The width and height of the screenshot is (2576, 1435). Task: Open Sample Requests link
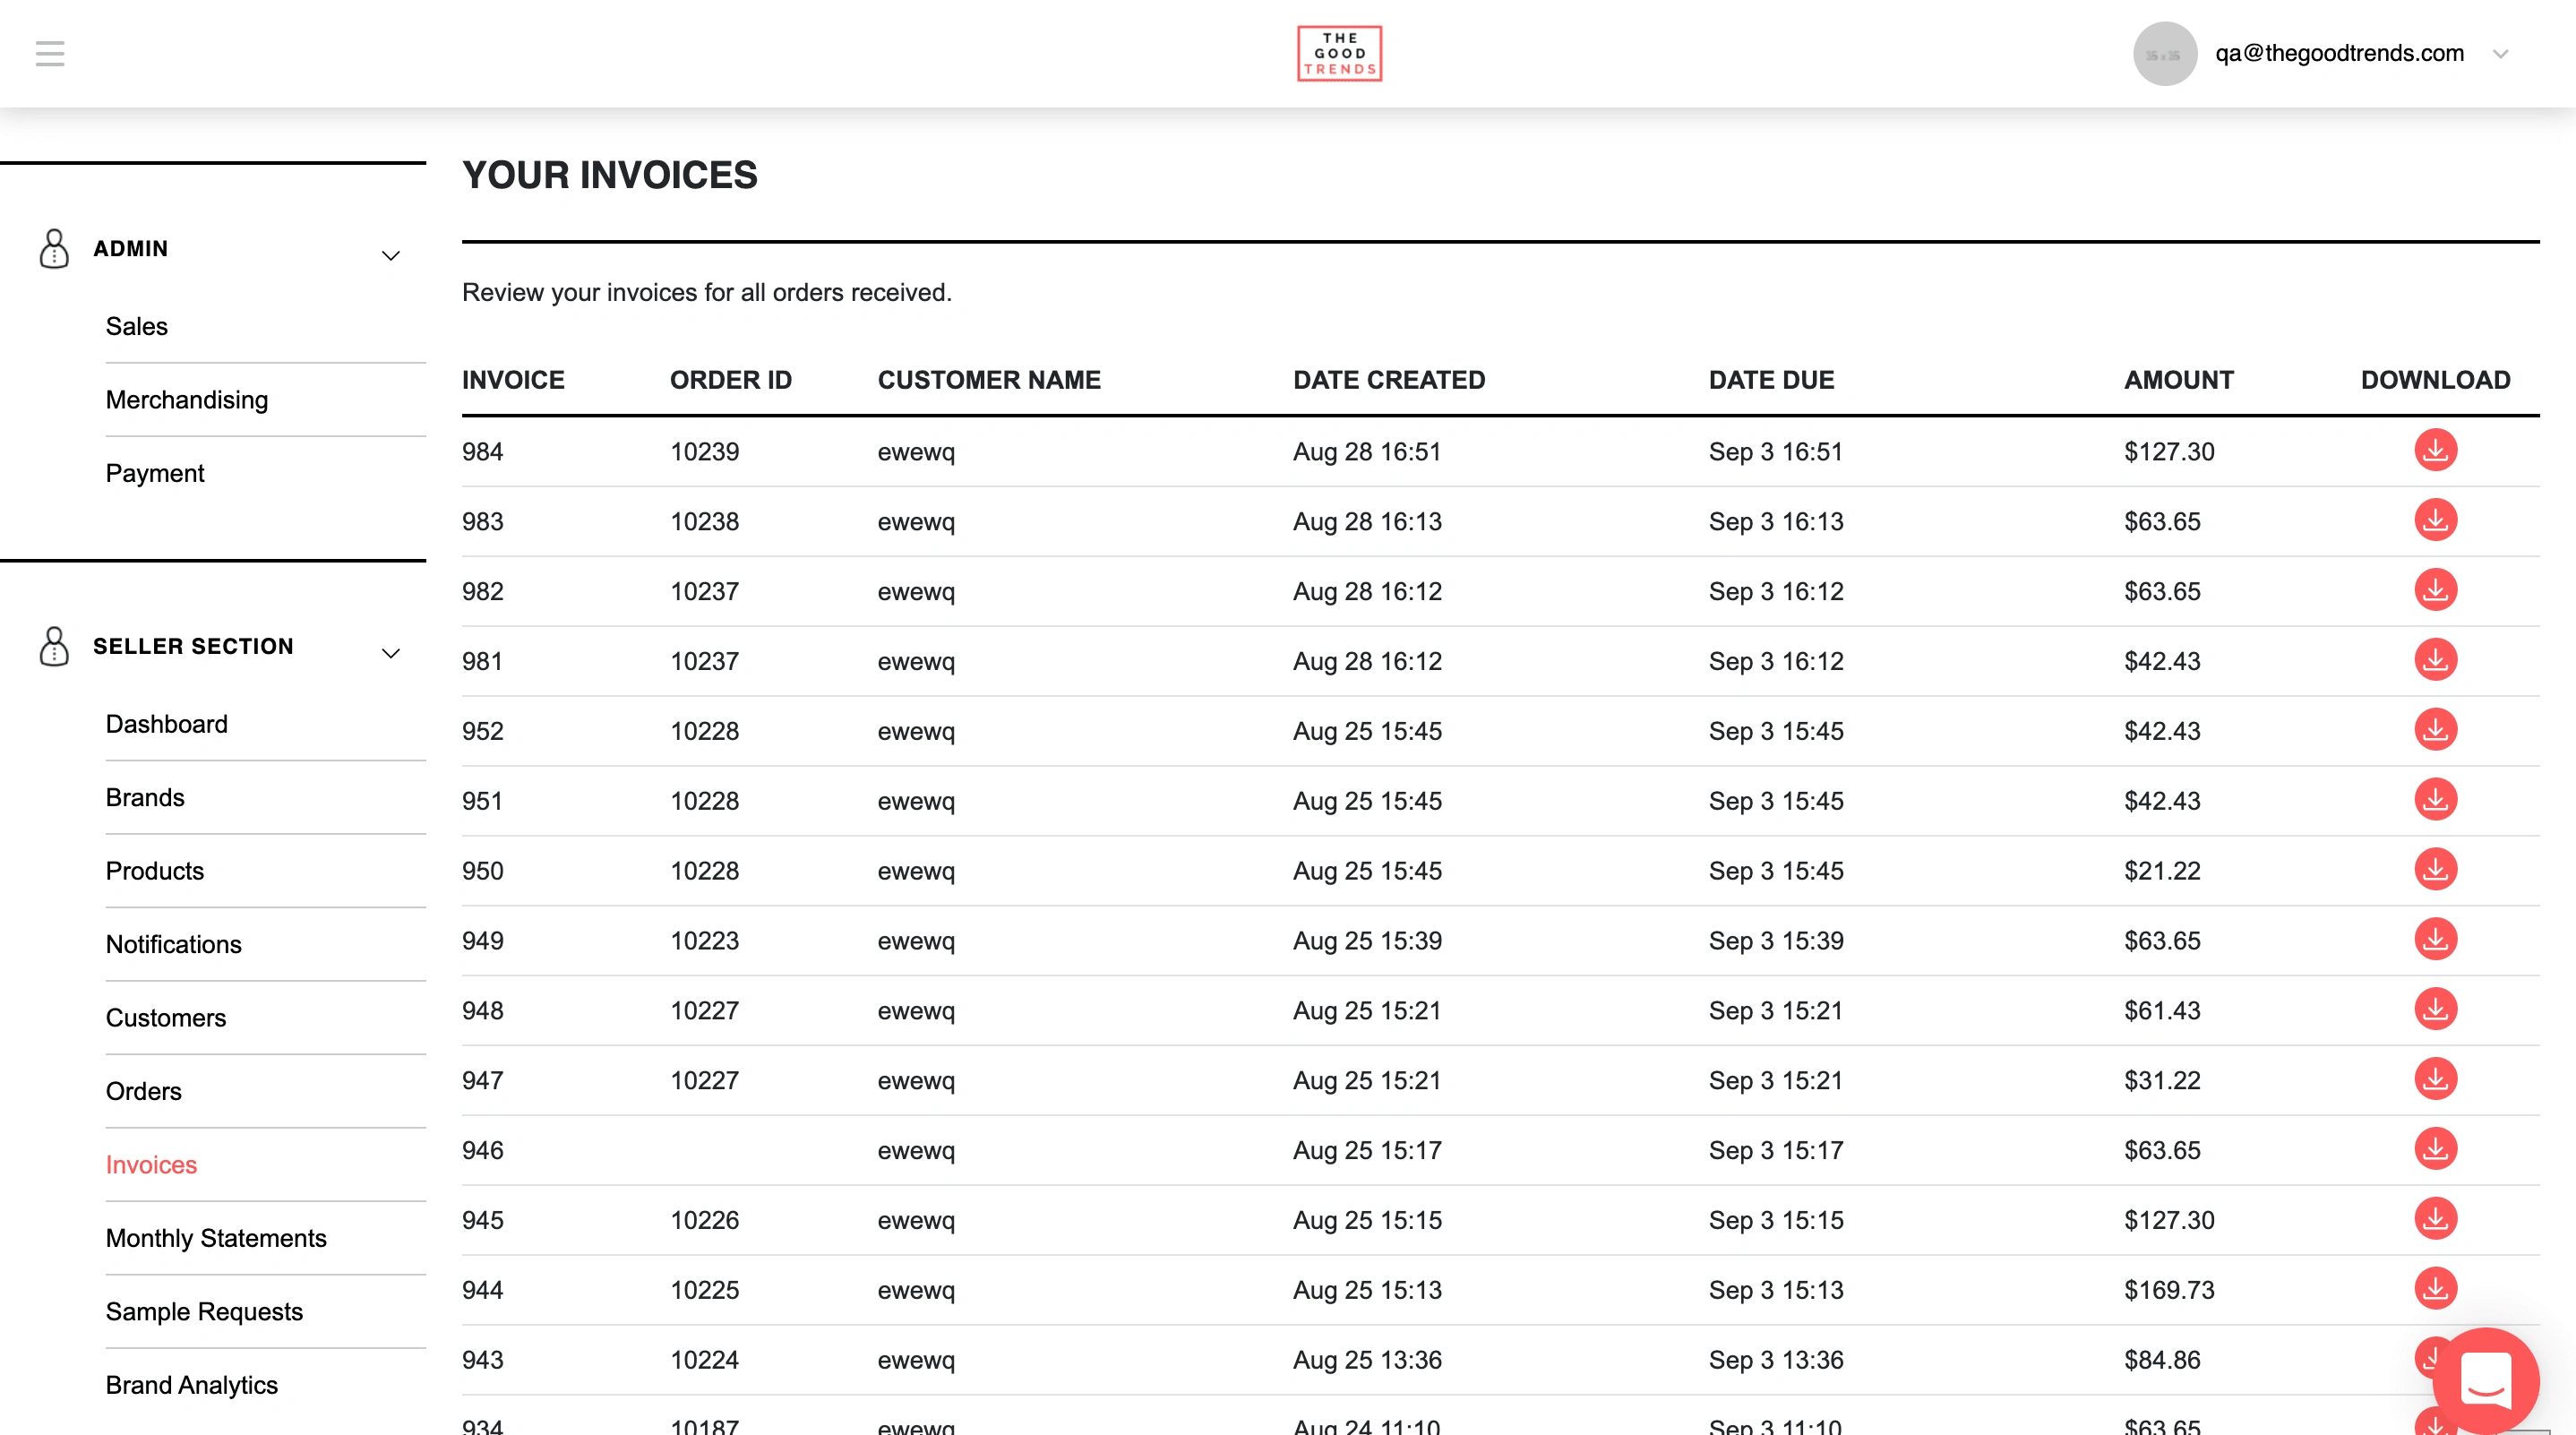[204, 1311]
